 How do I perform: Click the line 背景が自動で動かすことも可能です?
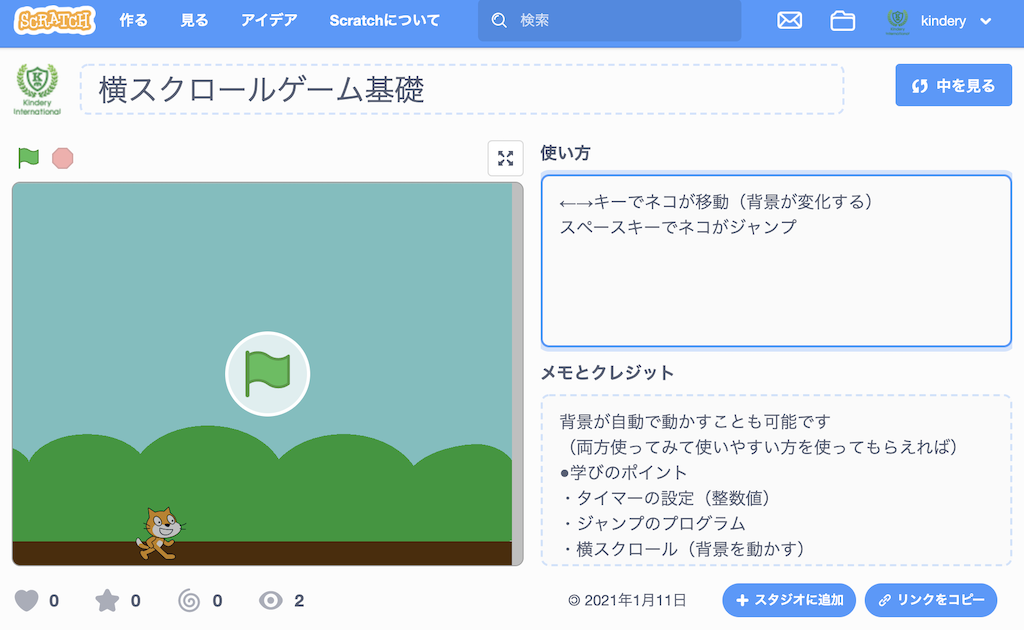[695, 422]
